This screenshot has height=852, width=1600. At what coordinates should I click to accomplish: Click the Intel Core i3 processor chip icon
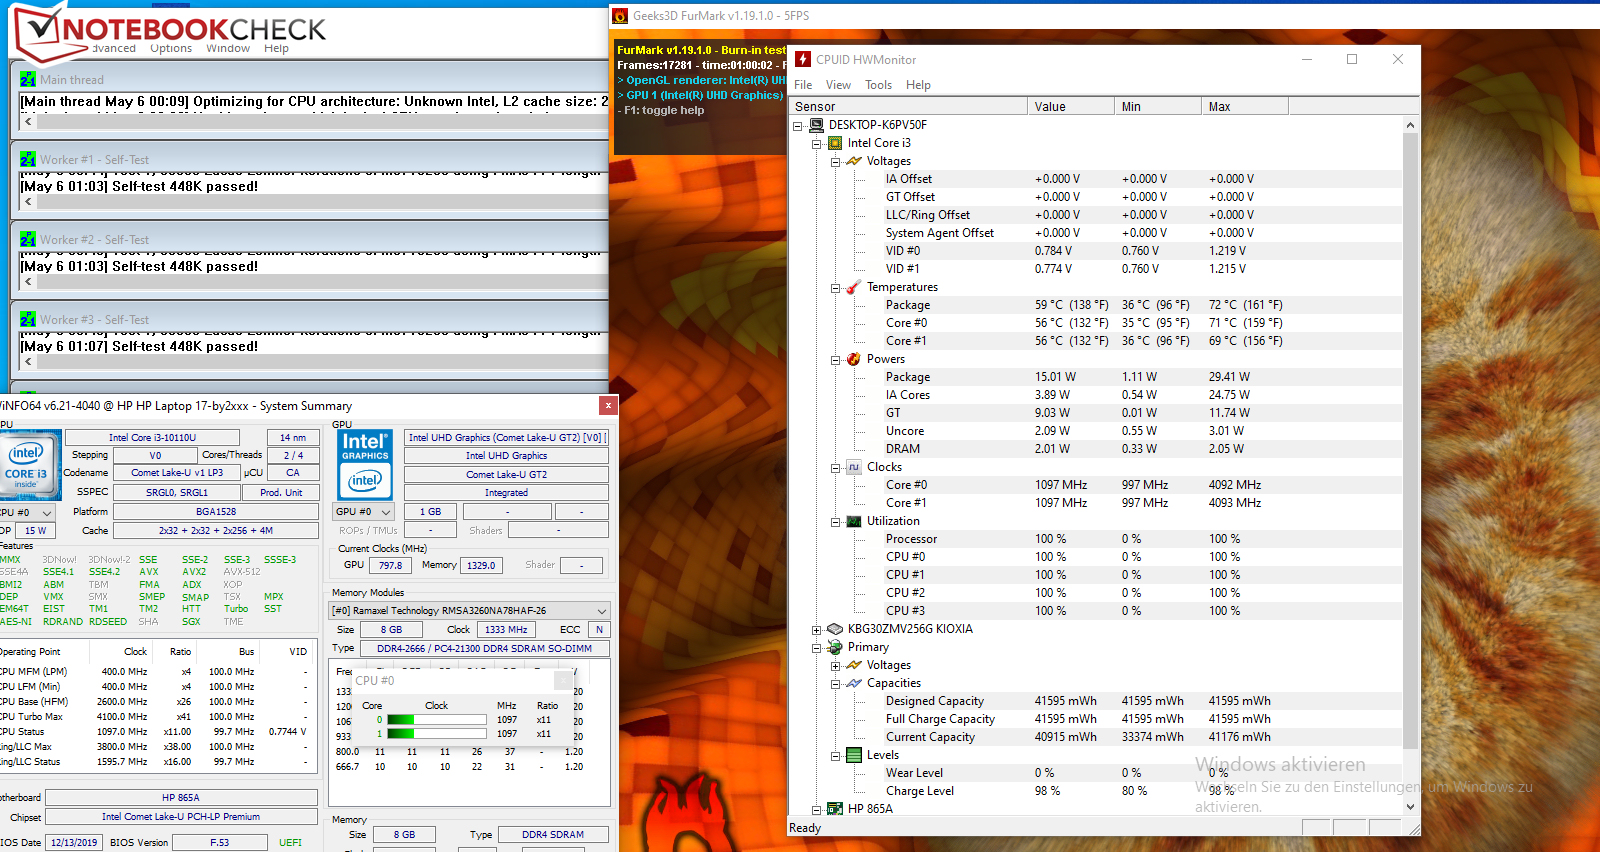835,143
